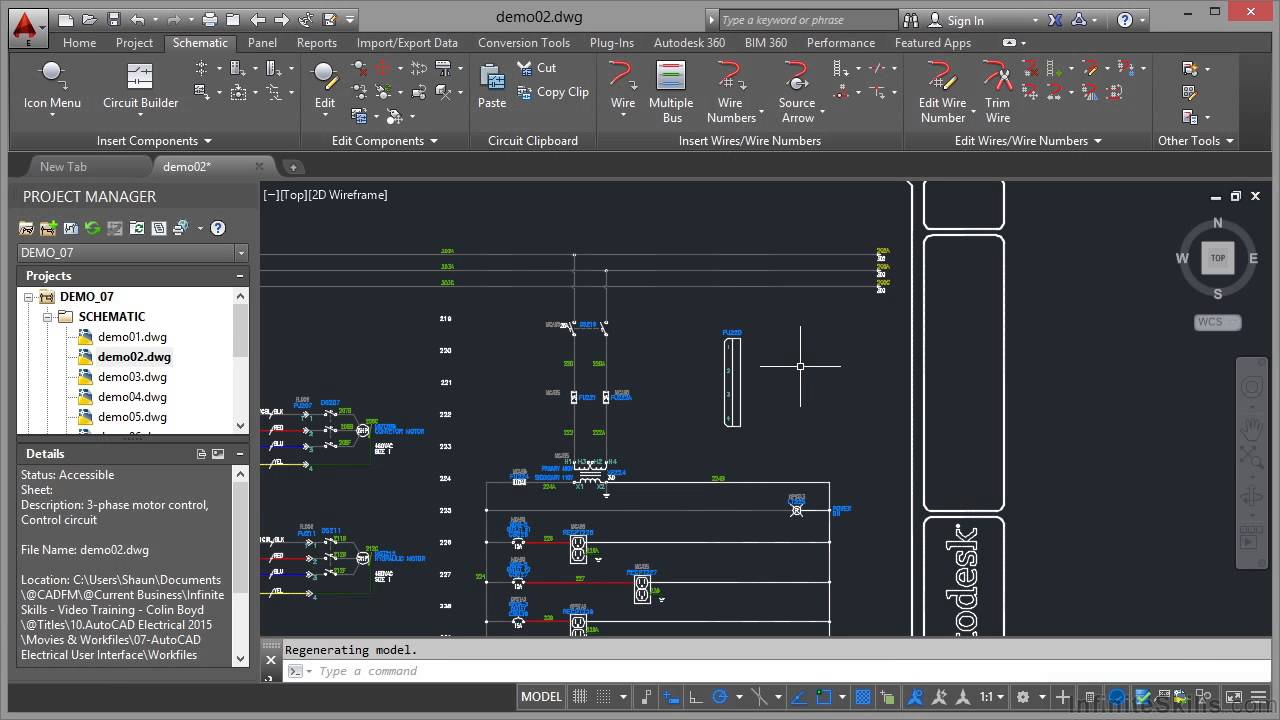Toggle clean screen in status bar

[1234, 697]
